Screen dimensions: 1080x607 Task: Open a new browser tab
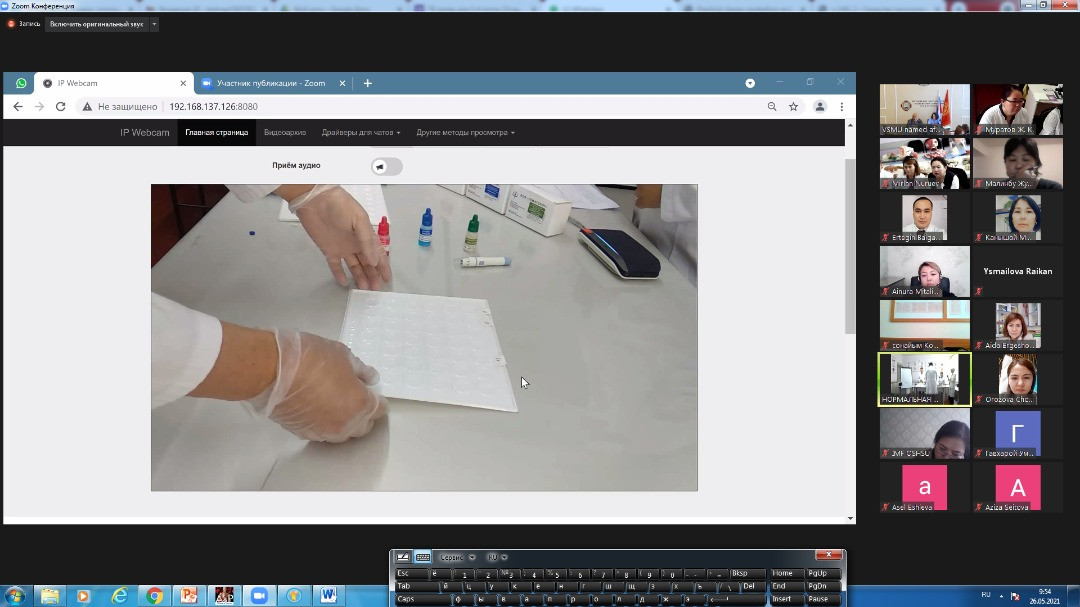pyautogui.click(x=368, y=83)
